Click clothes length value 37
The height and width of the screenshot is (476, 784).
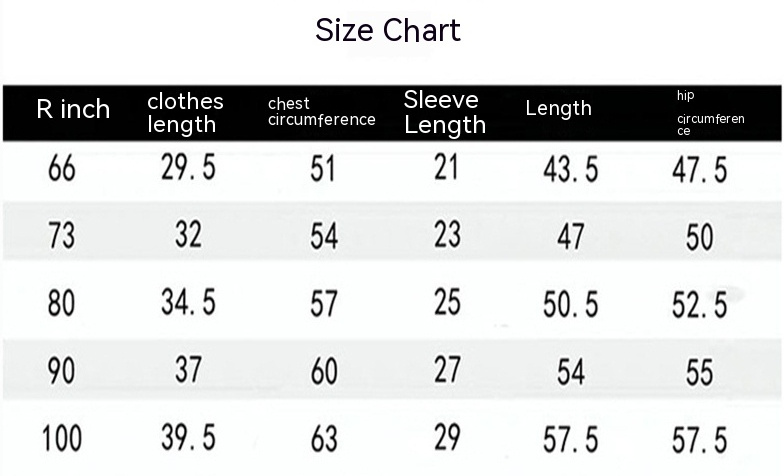(188, 369)
